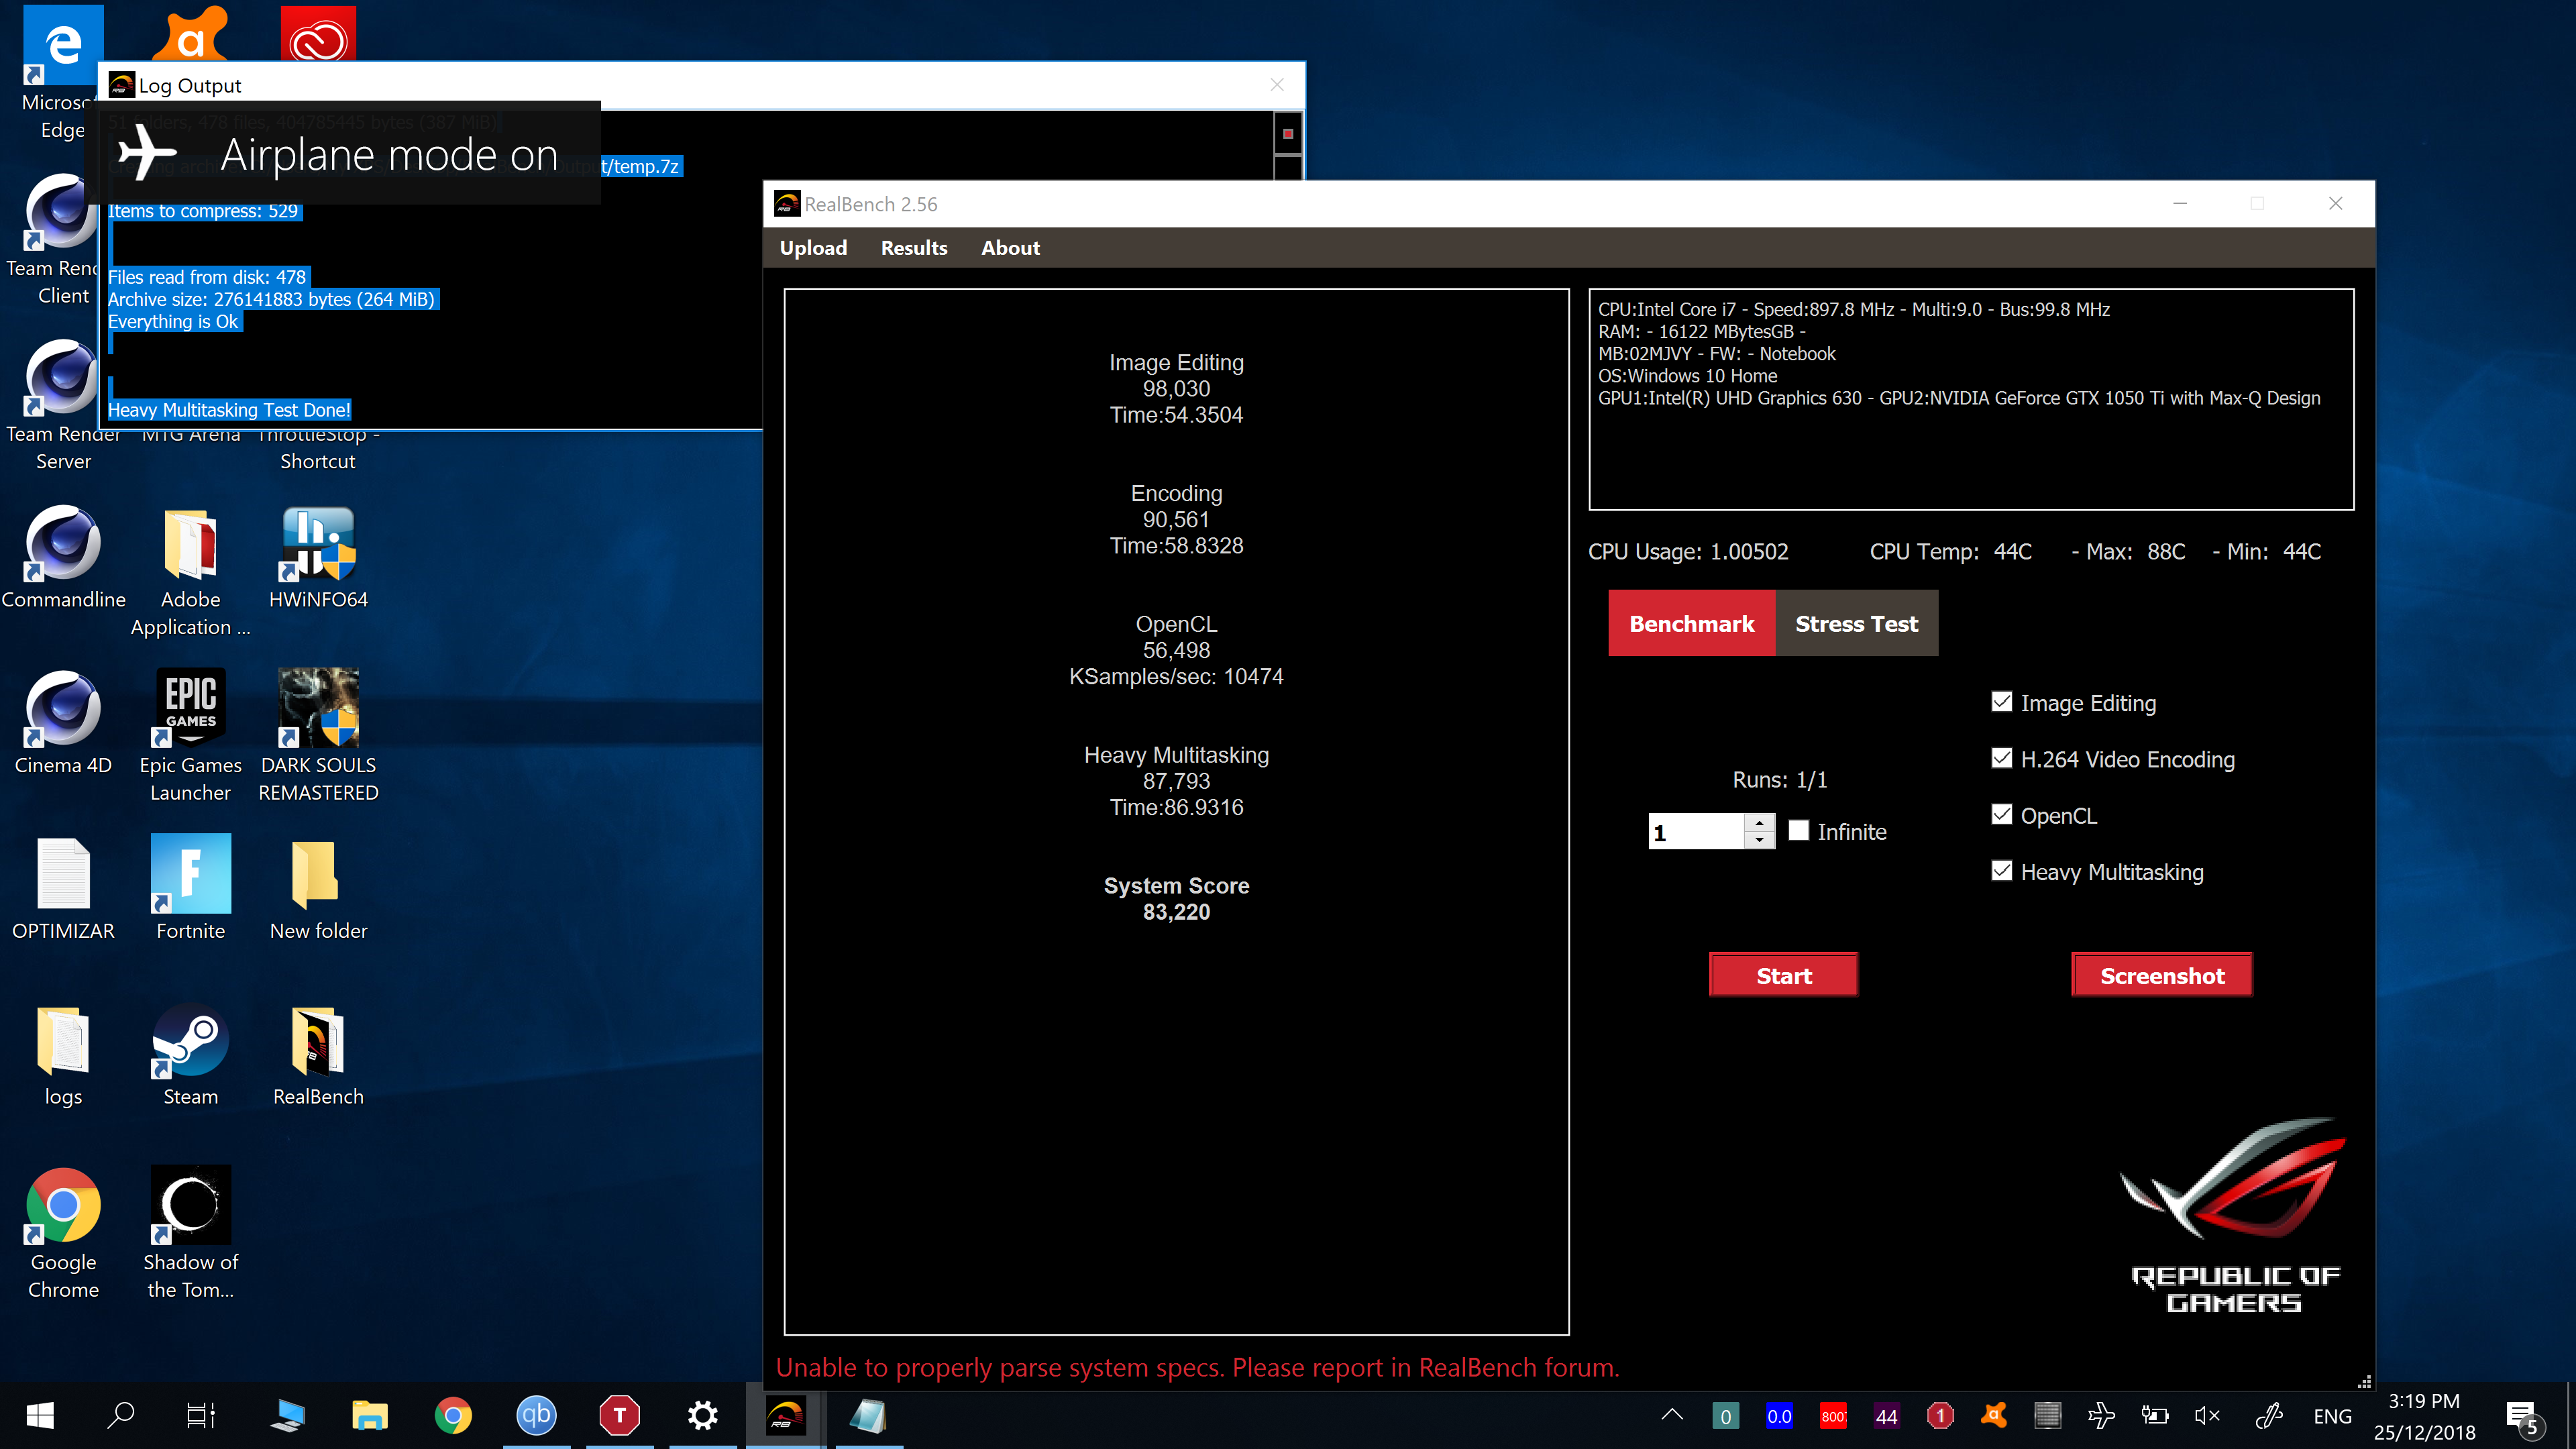This screenshot has height=1449, width=2576.
Task: Launch DARK SOULS REMASTERED shortcut
Action: pos(318,736)
